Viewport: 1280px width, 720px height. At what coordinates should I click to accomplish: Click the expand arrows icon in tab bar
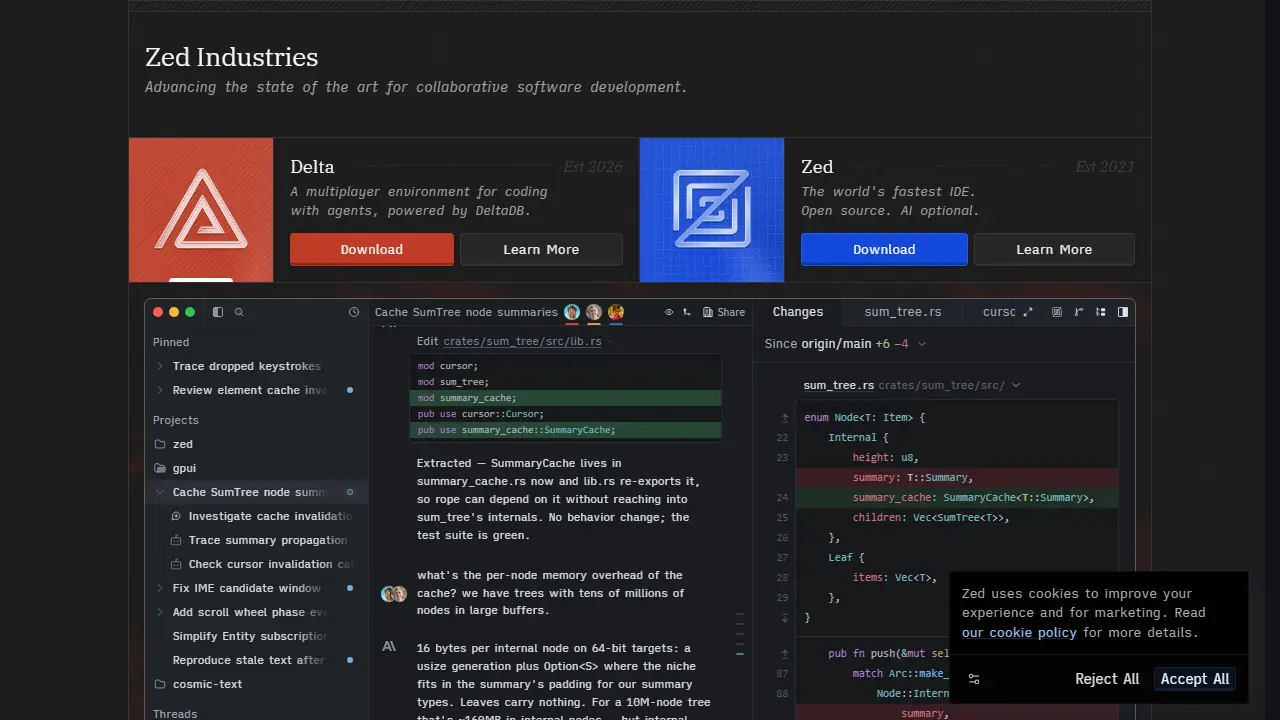[1028, 312]
